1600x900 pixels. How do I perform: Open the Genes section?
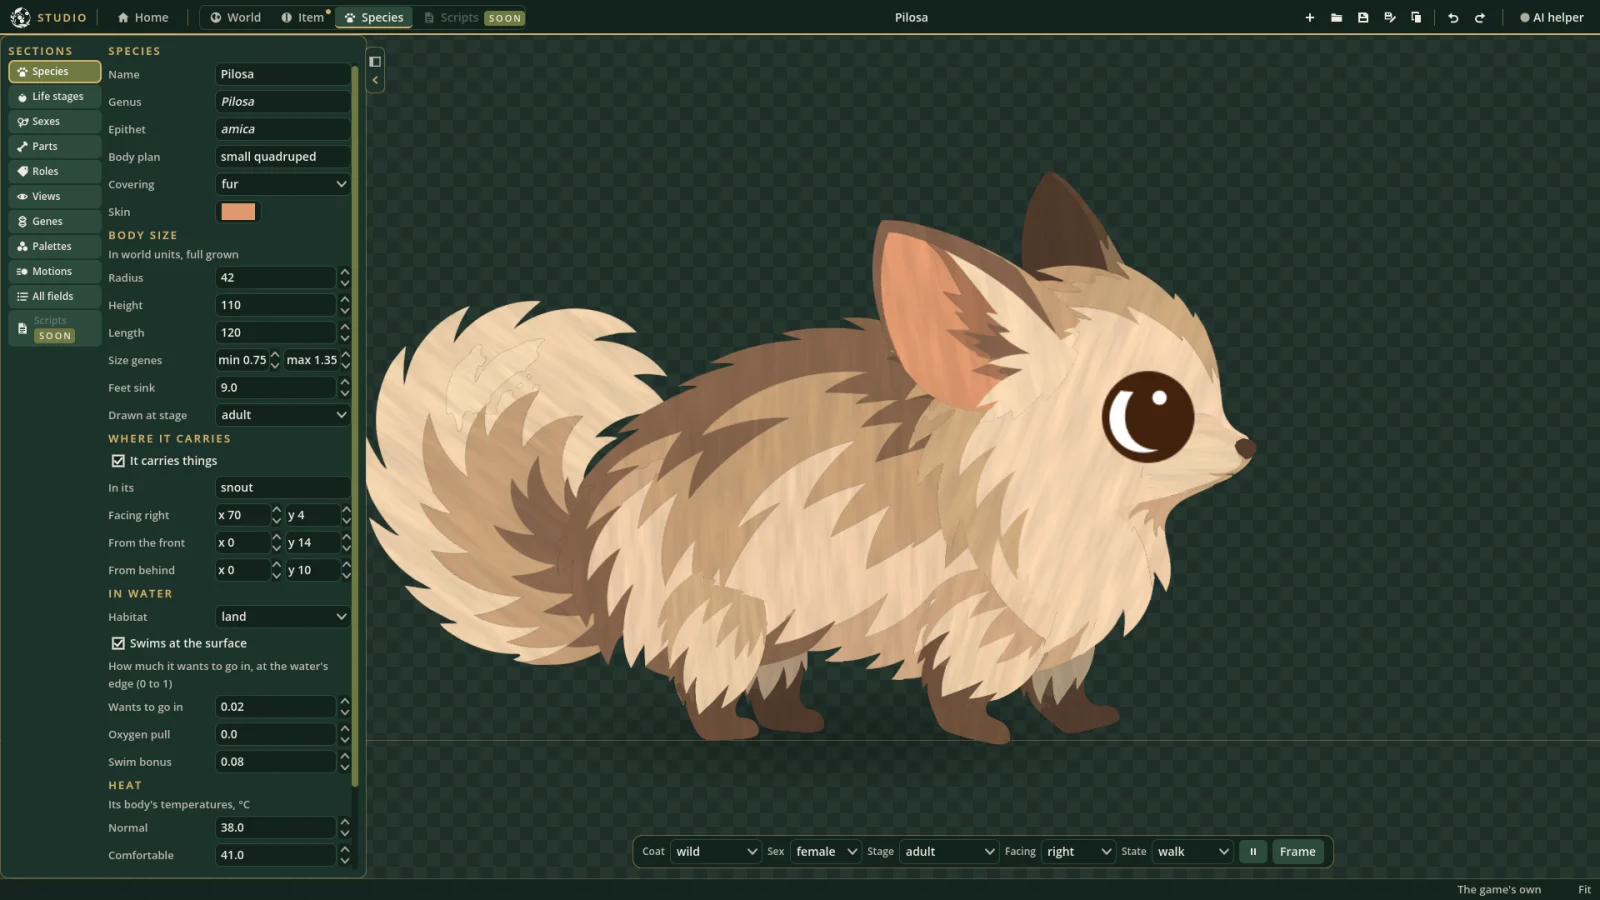click(55, 222)
